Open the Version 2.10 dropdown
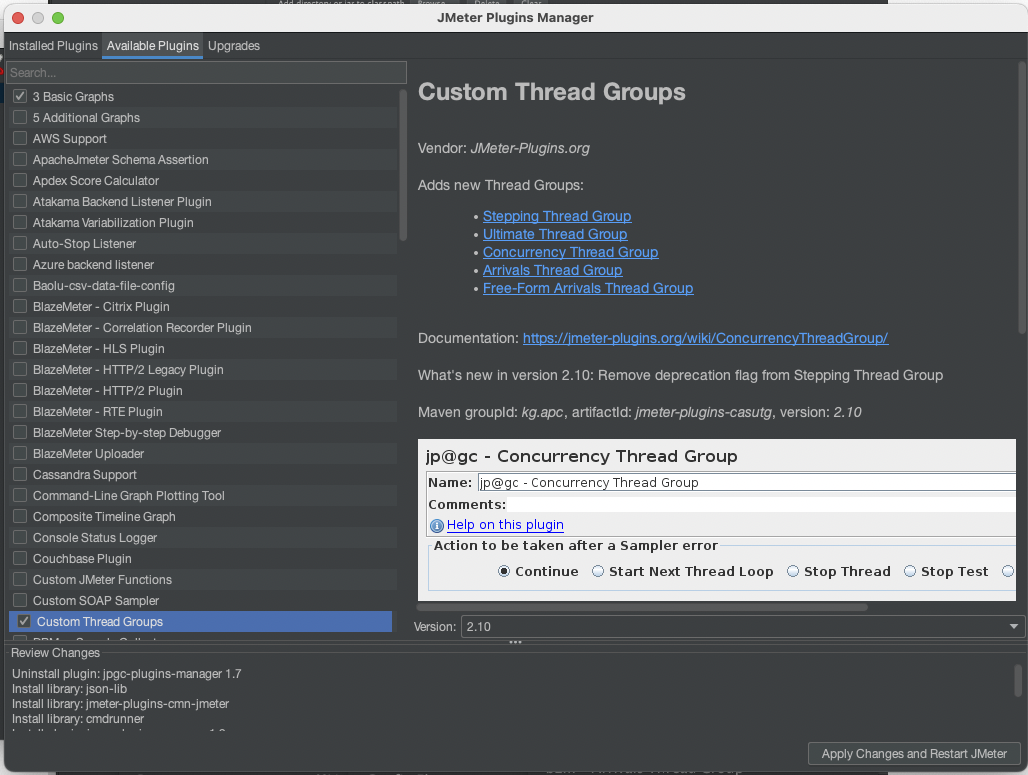This screenshot has width=1028, height=775. (x=742, y=627)
